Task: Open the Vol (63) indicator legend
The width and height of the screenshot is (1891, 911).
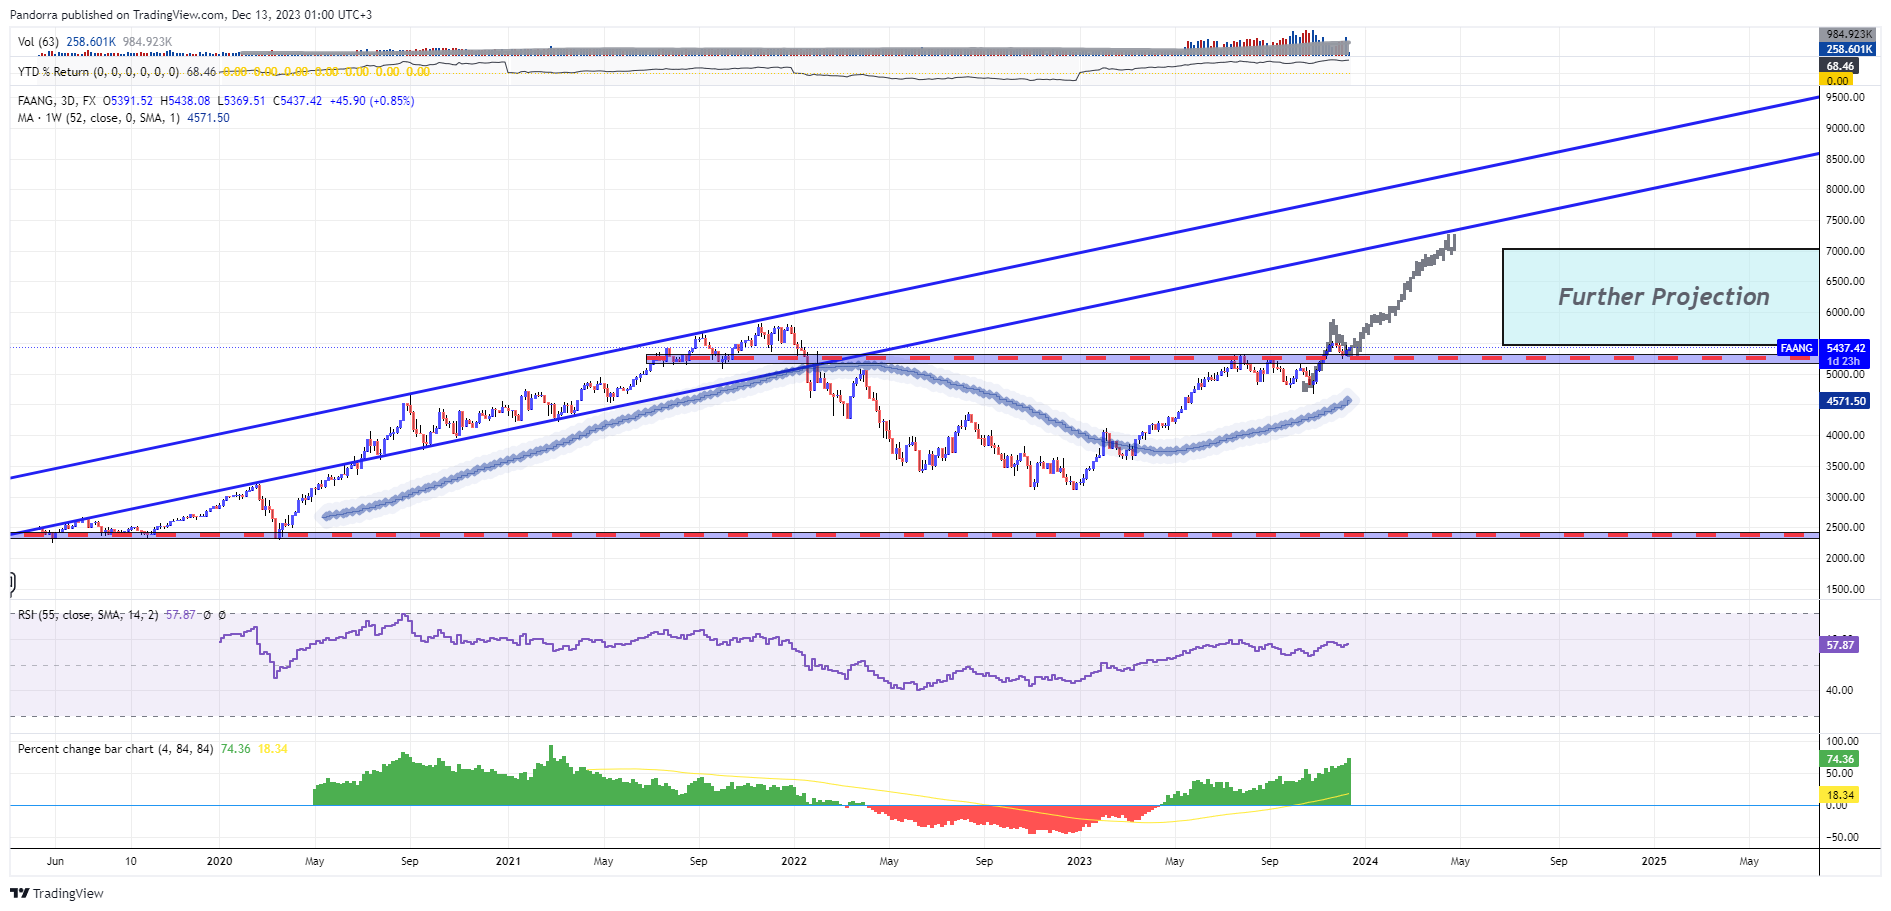Action: 38,42
